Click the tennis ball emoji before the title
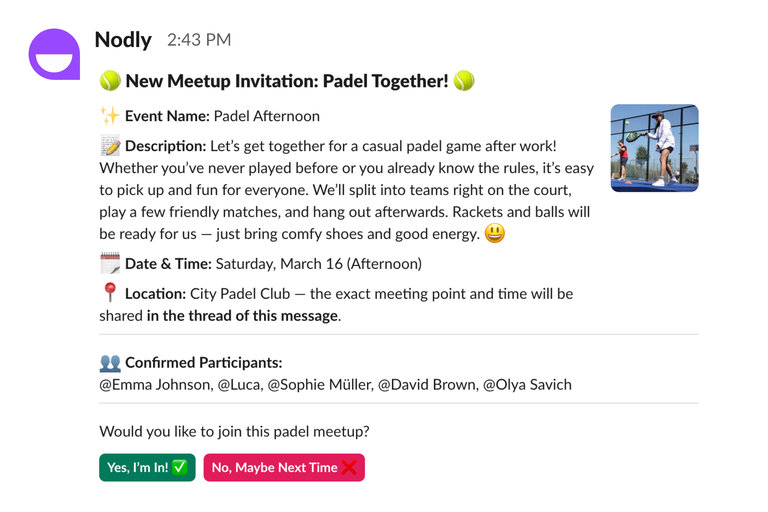The width and height of the screenshot is (768, 512). [x=110, y=81]
